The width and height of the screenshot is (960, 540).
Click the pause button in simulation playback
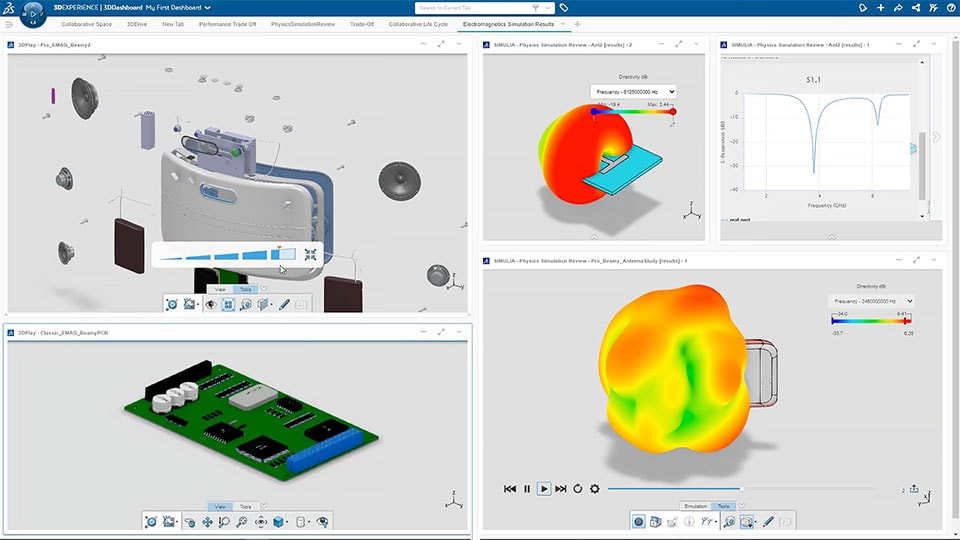click(527, 489)
